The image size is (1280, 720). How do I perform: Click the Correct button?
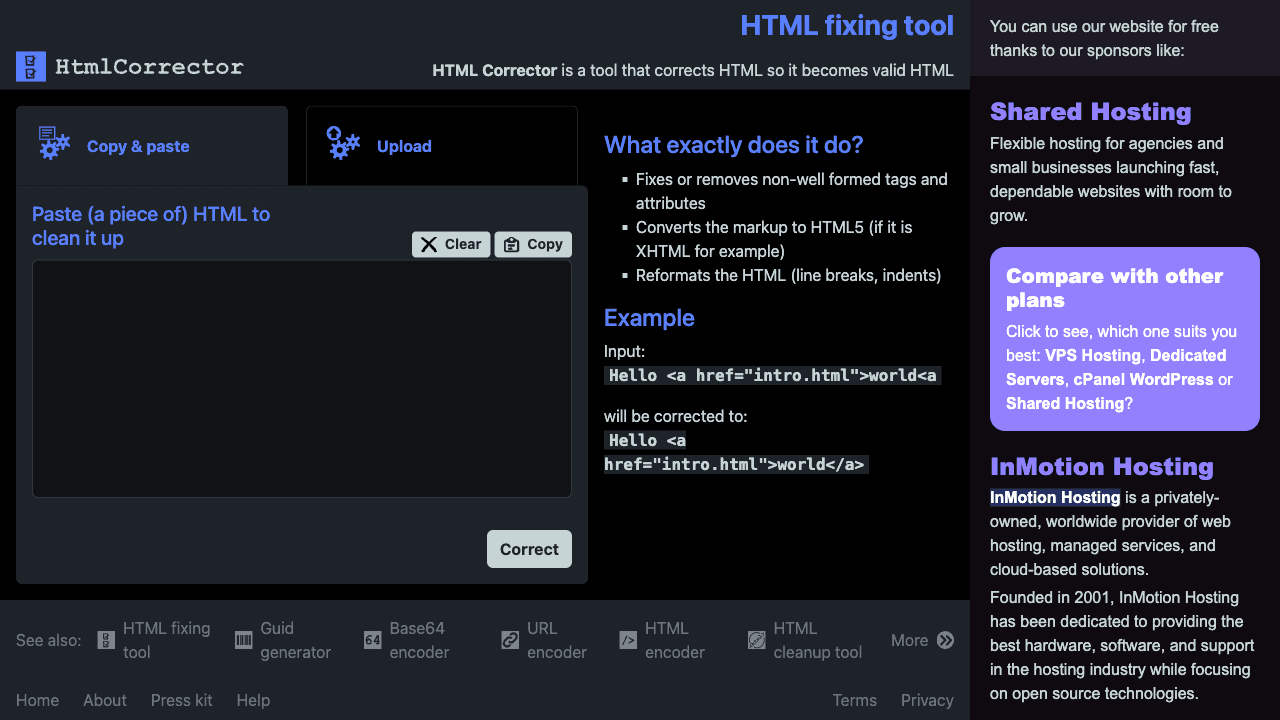point(529,549)
